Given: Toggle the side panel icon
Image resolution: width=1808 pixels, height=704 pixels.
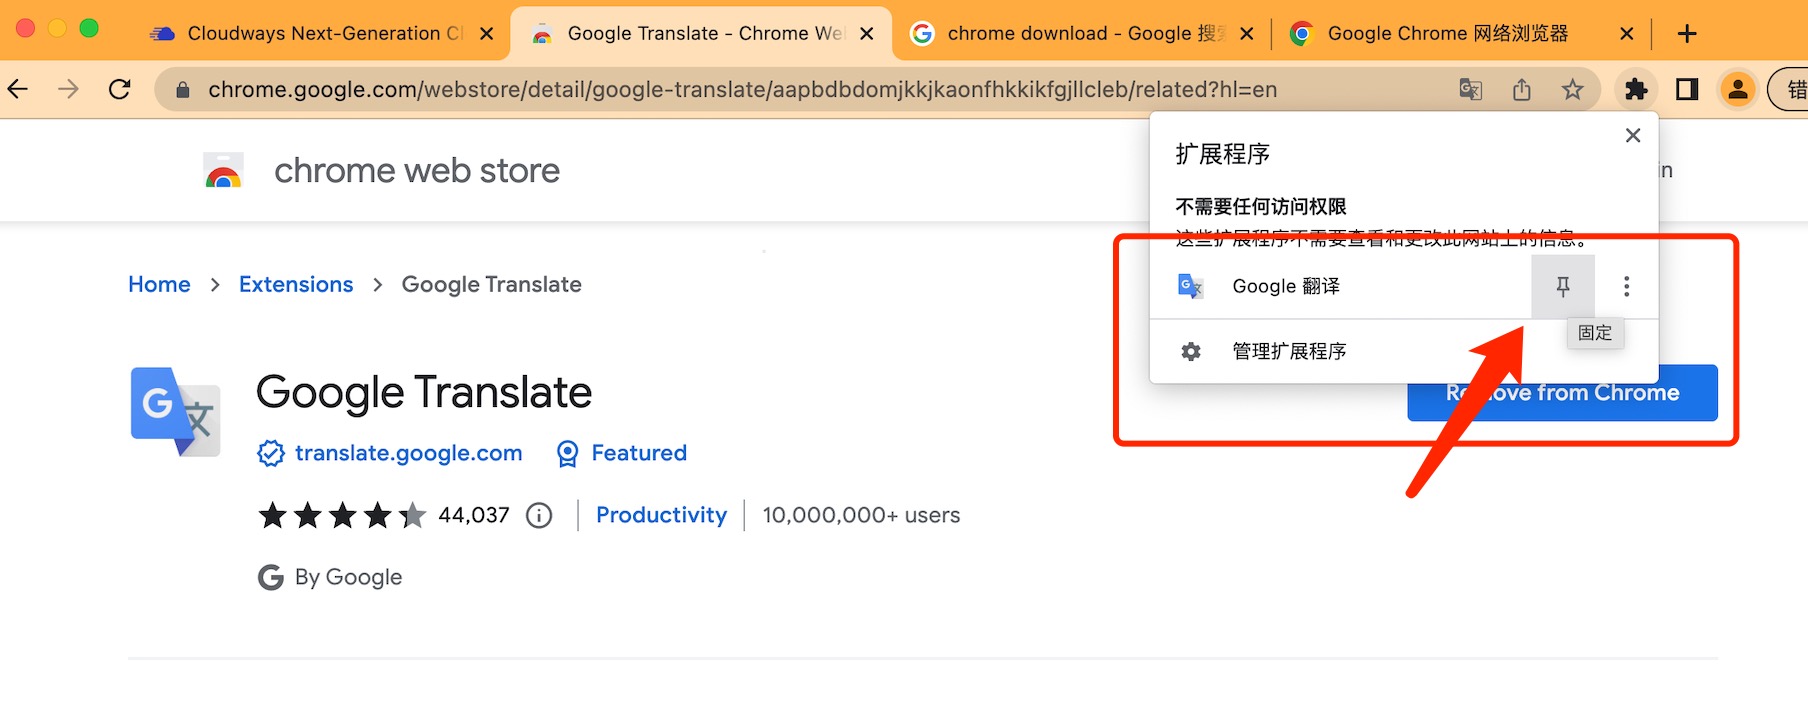Looking at the screenshot, I should coord(1687,90).
